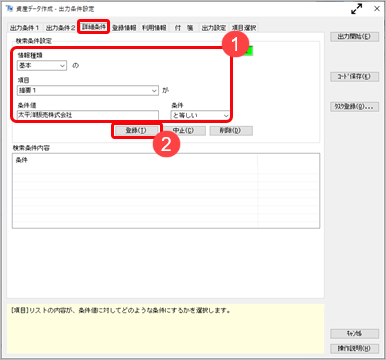This screenshot has width=386, height=360.
Task: Click the キャンセル button
Action: [x=355, y=333]
